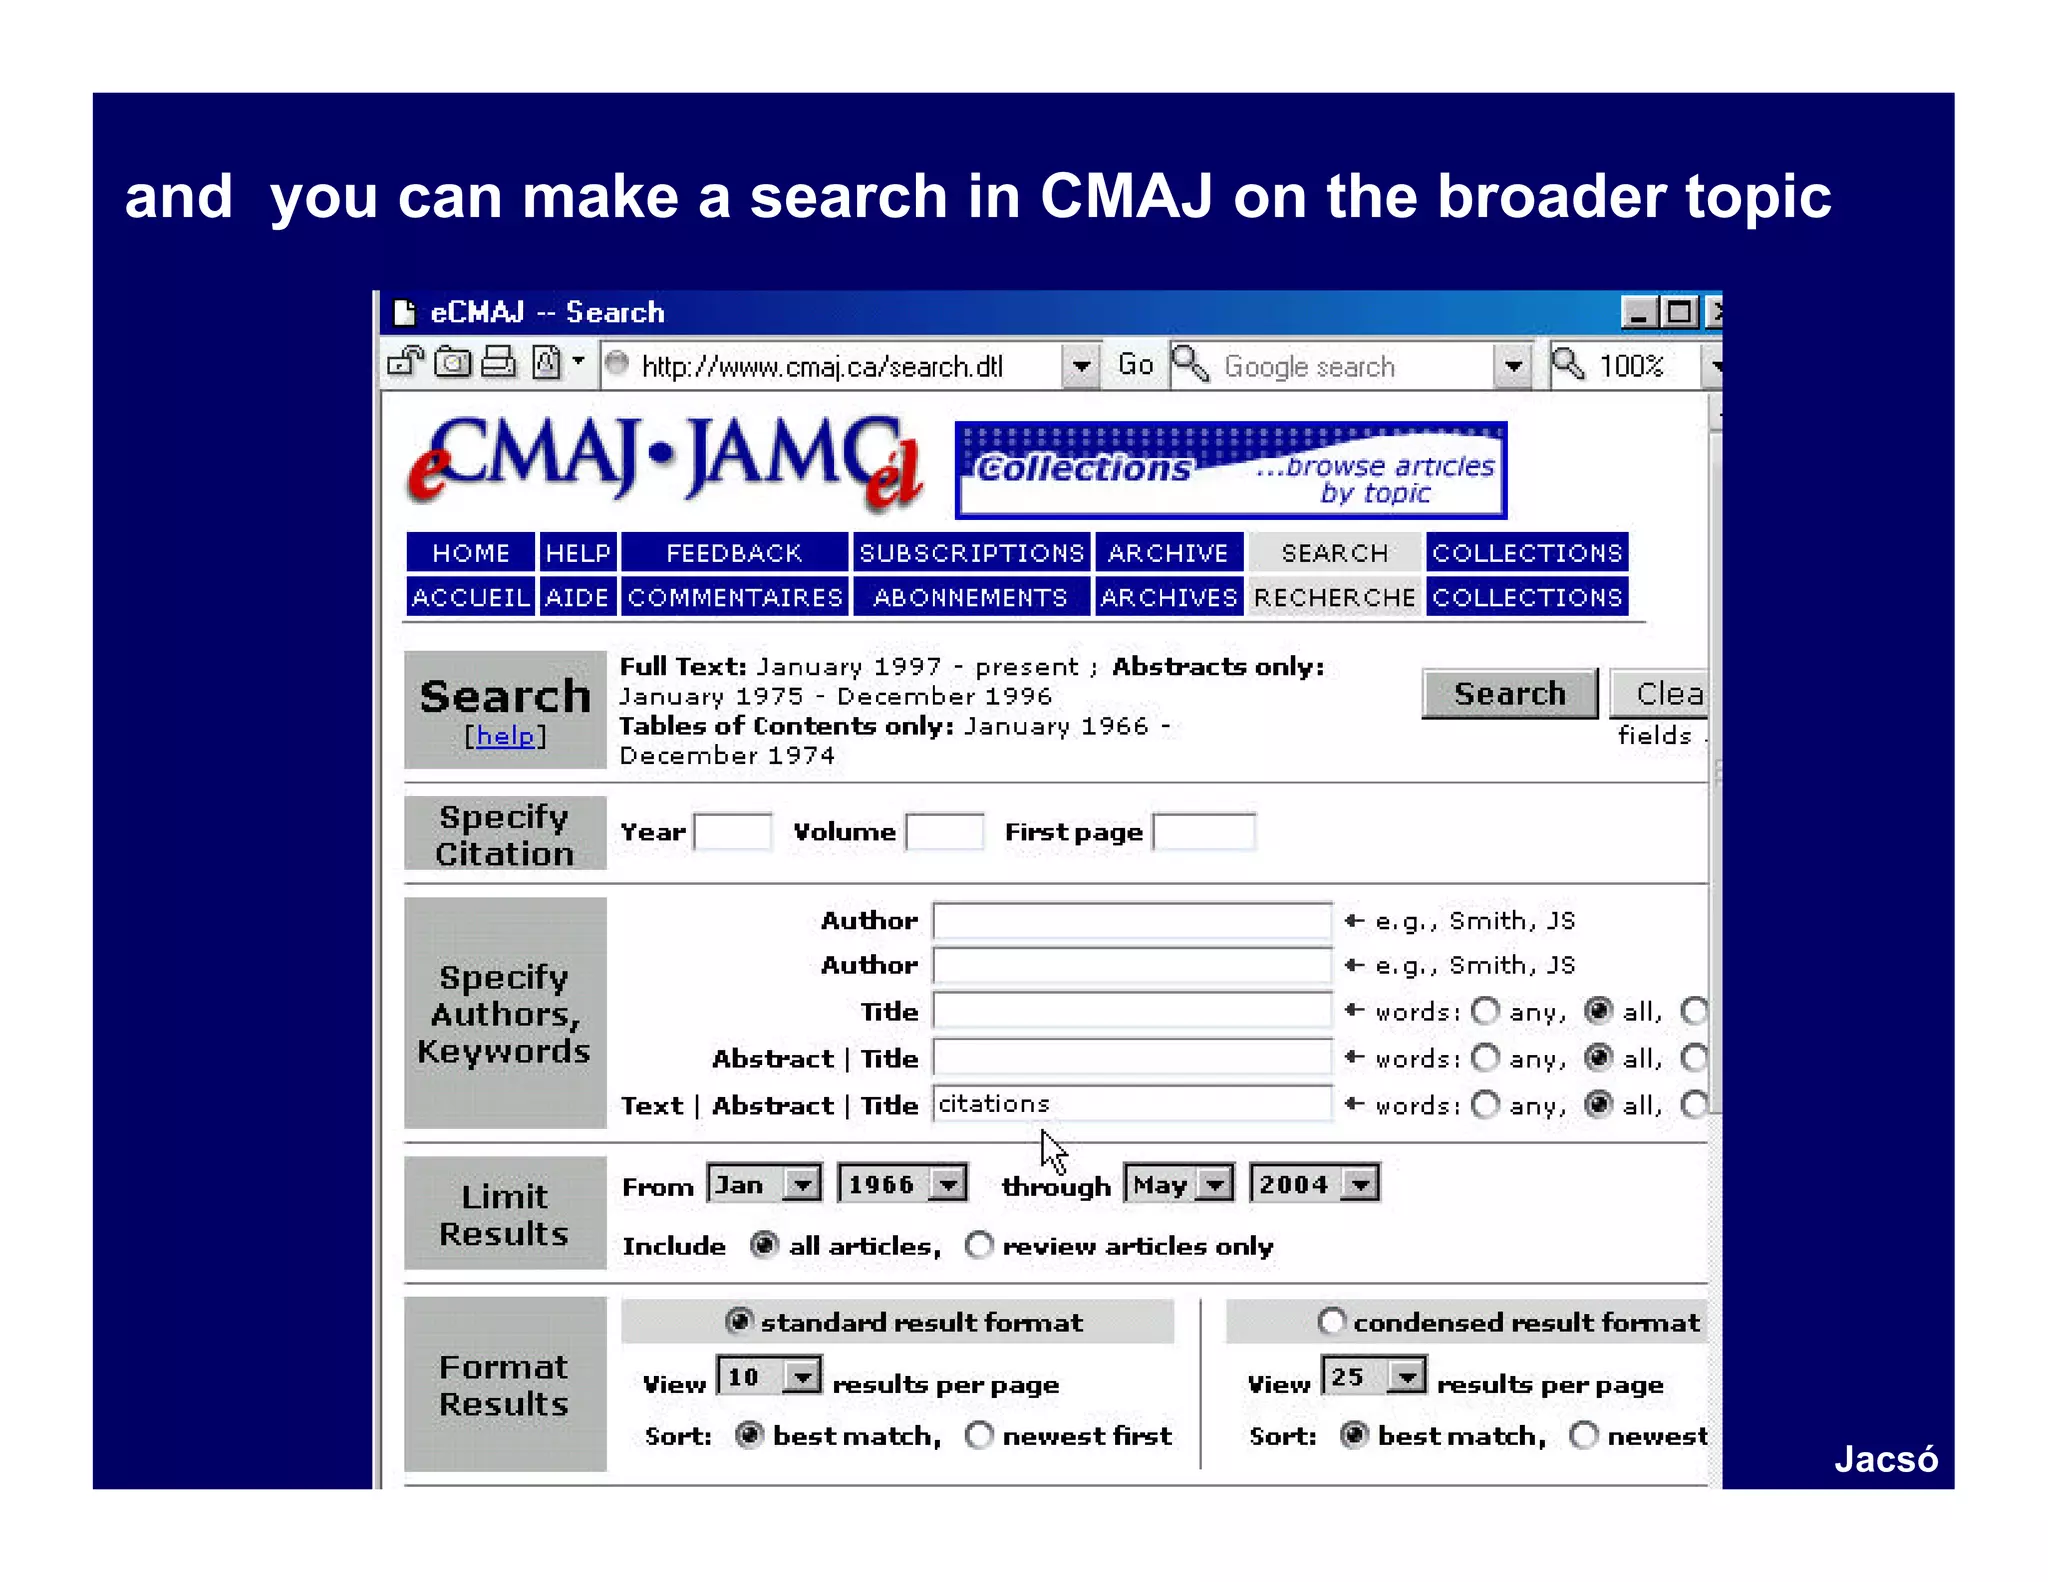The image size is (2048, 1582).
Task: Open the SUBSCRIPTIONS navigation tab
Action: tap(971, 553)
